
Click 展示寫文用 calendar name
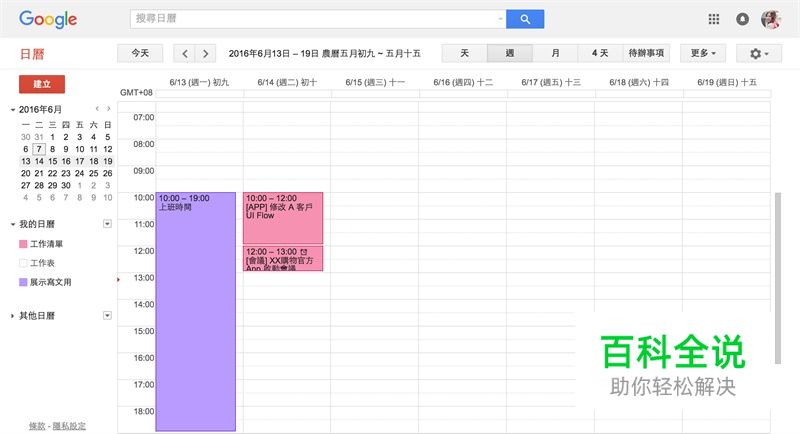point(51,282)
